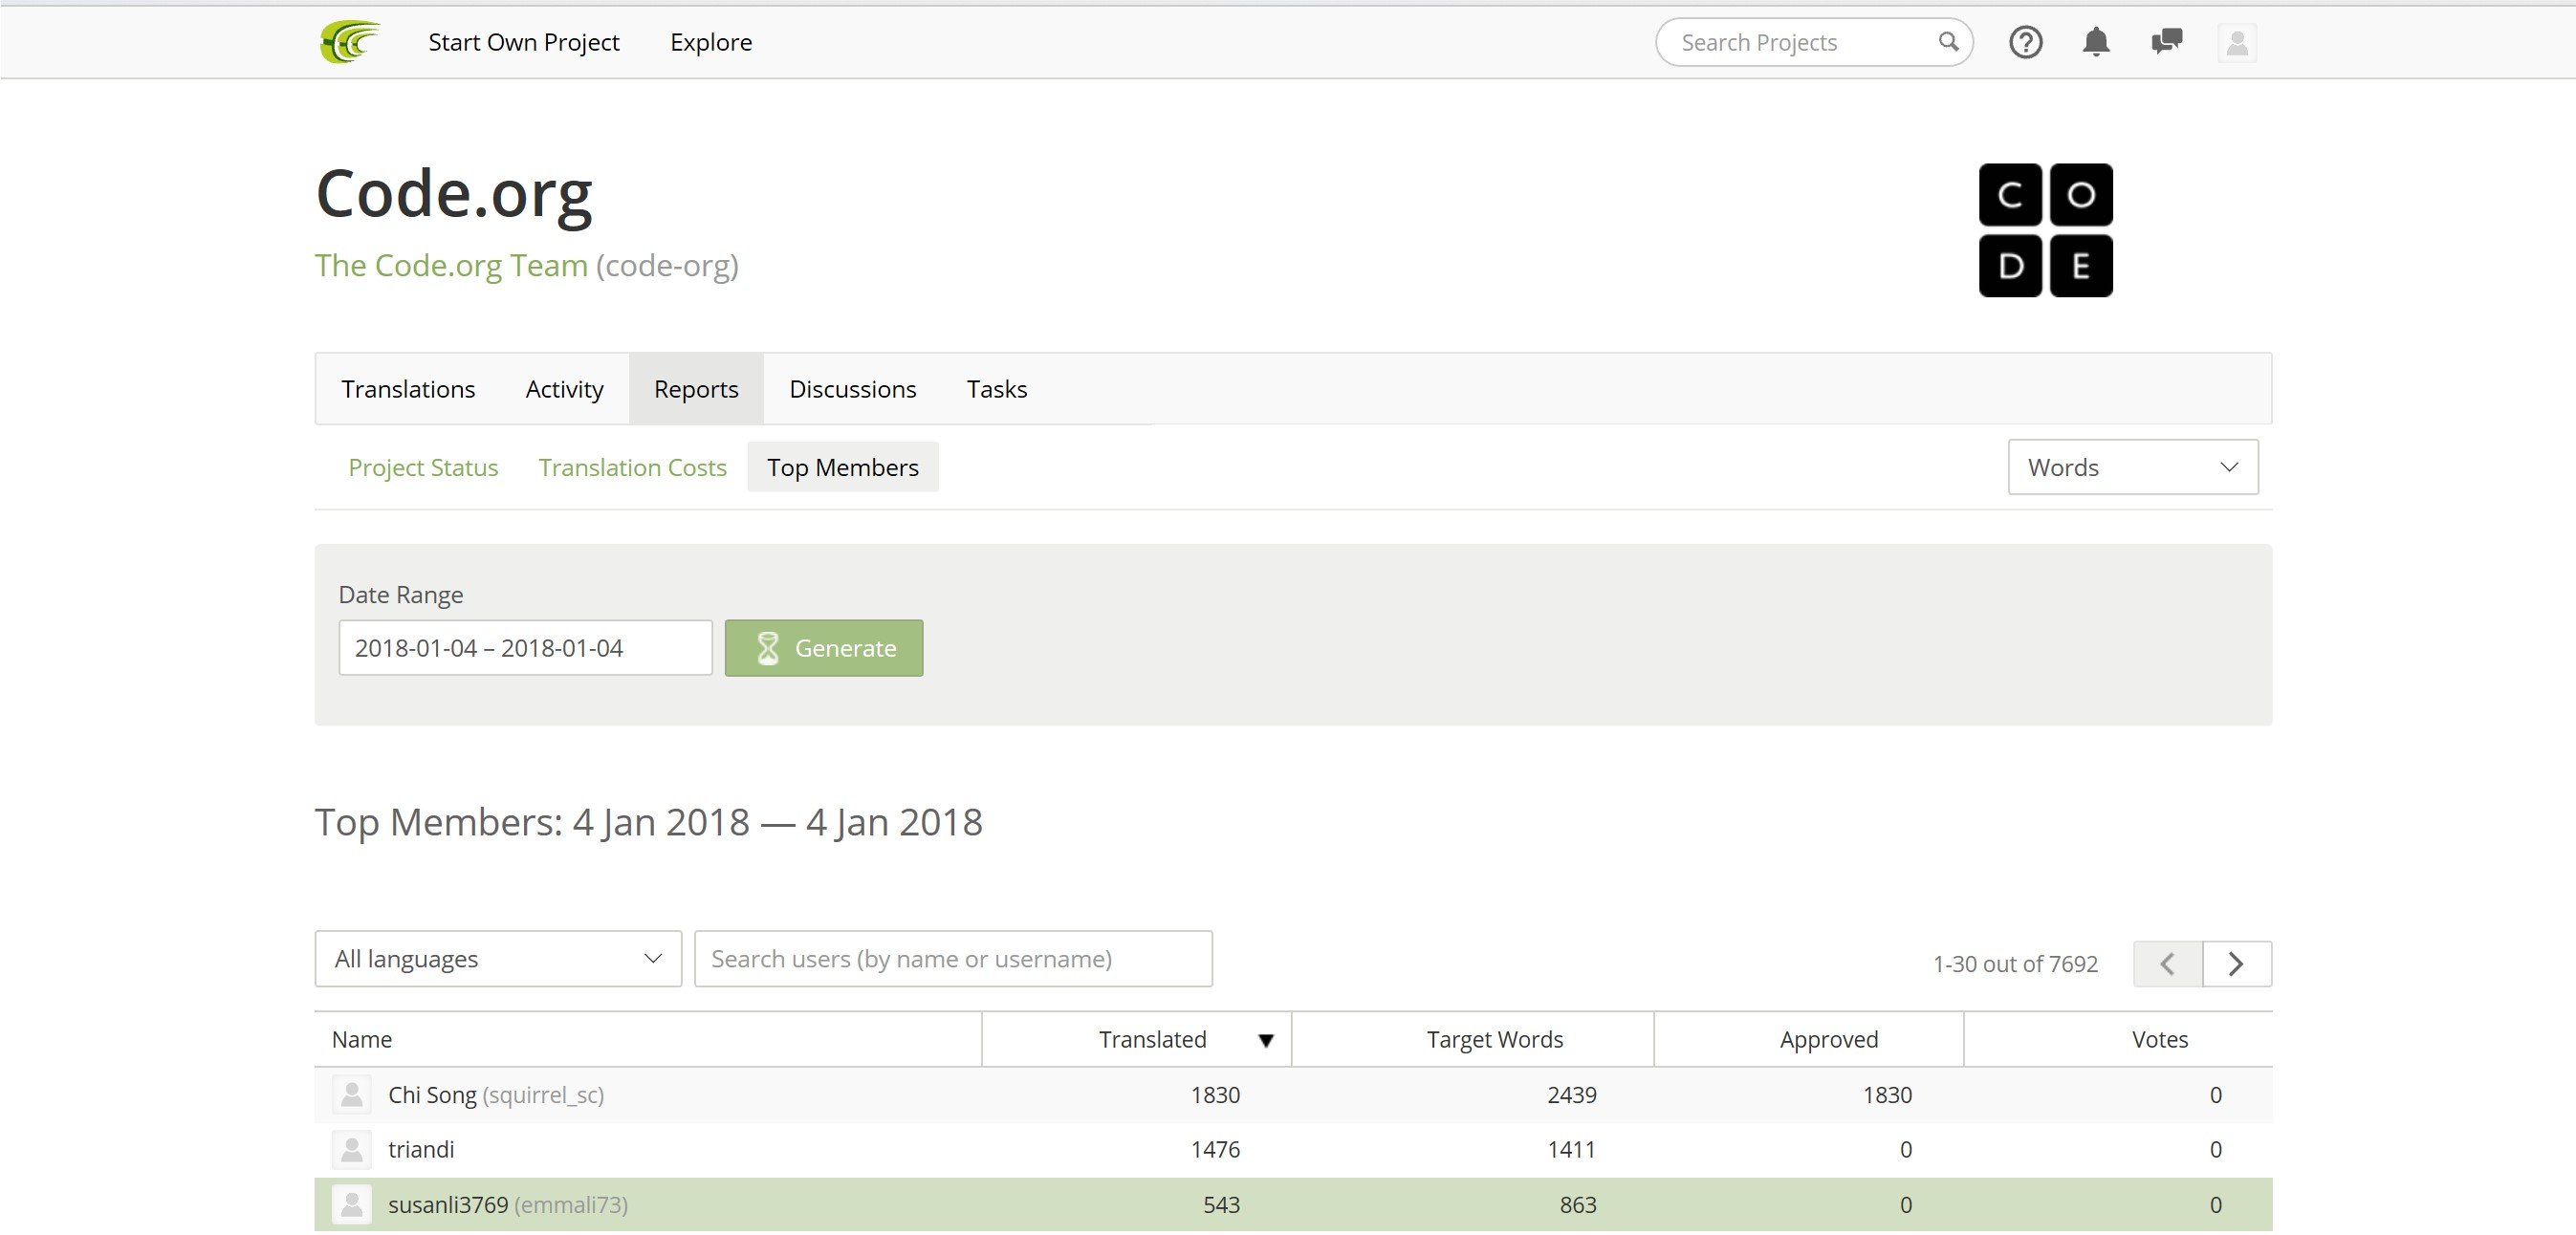2576x1235 pixels.
Task: Open the Project Status report link
Action: pos(423,467)
